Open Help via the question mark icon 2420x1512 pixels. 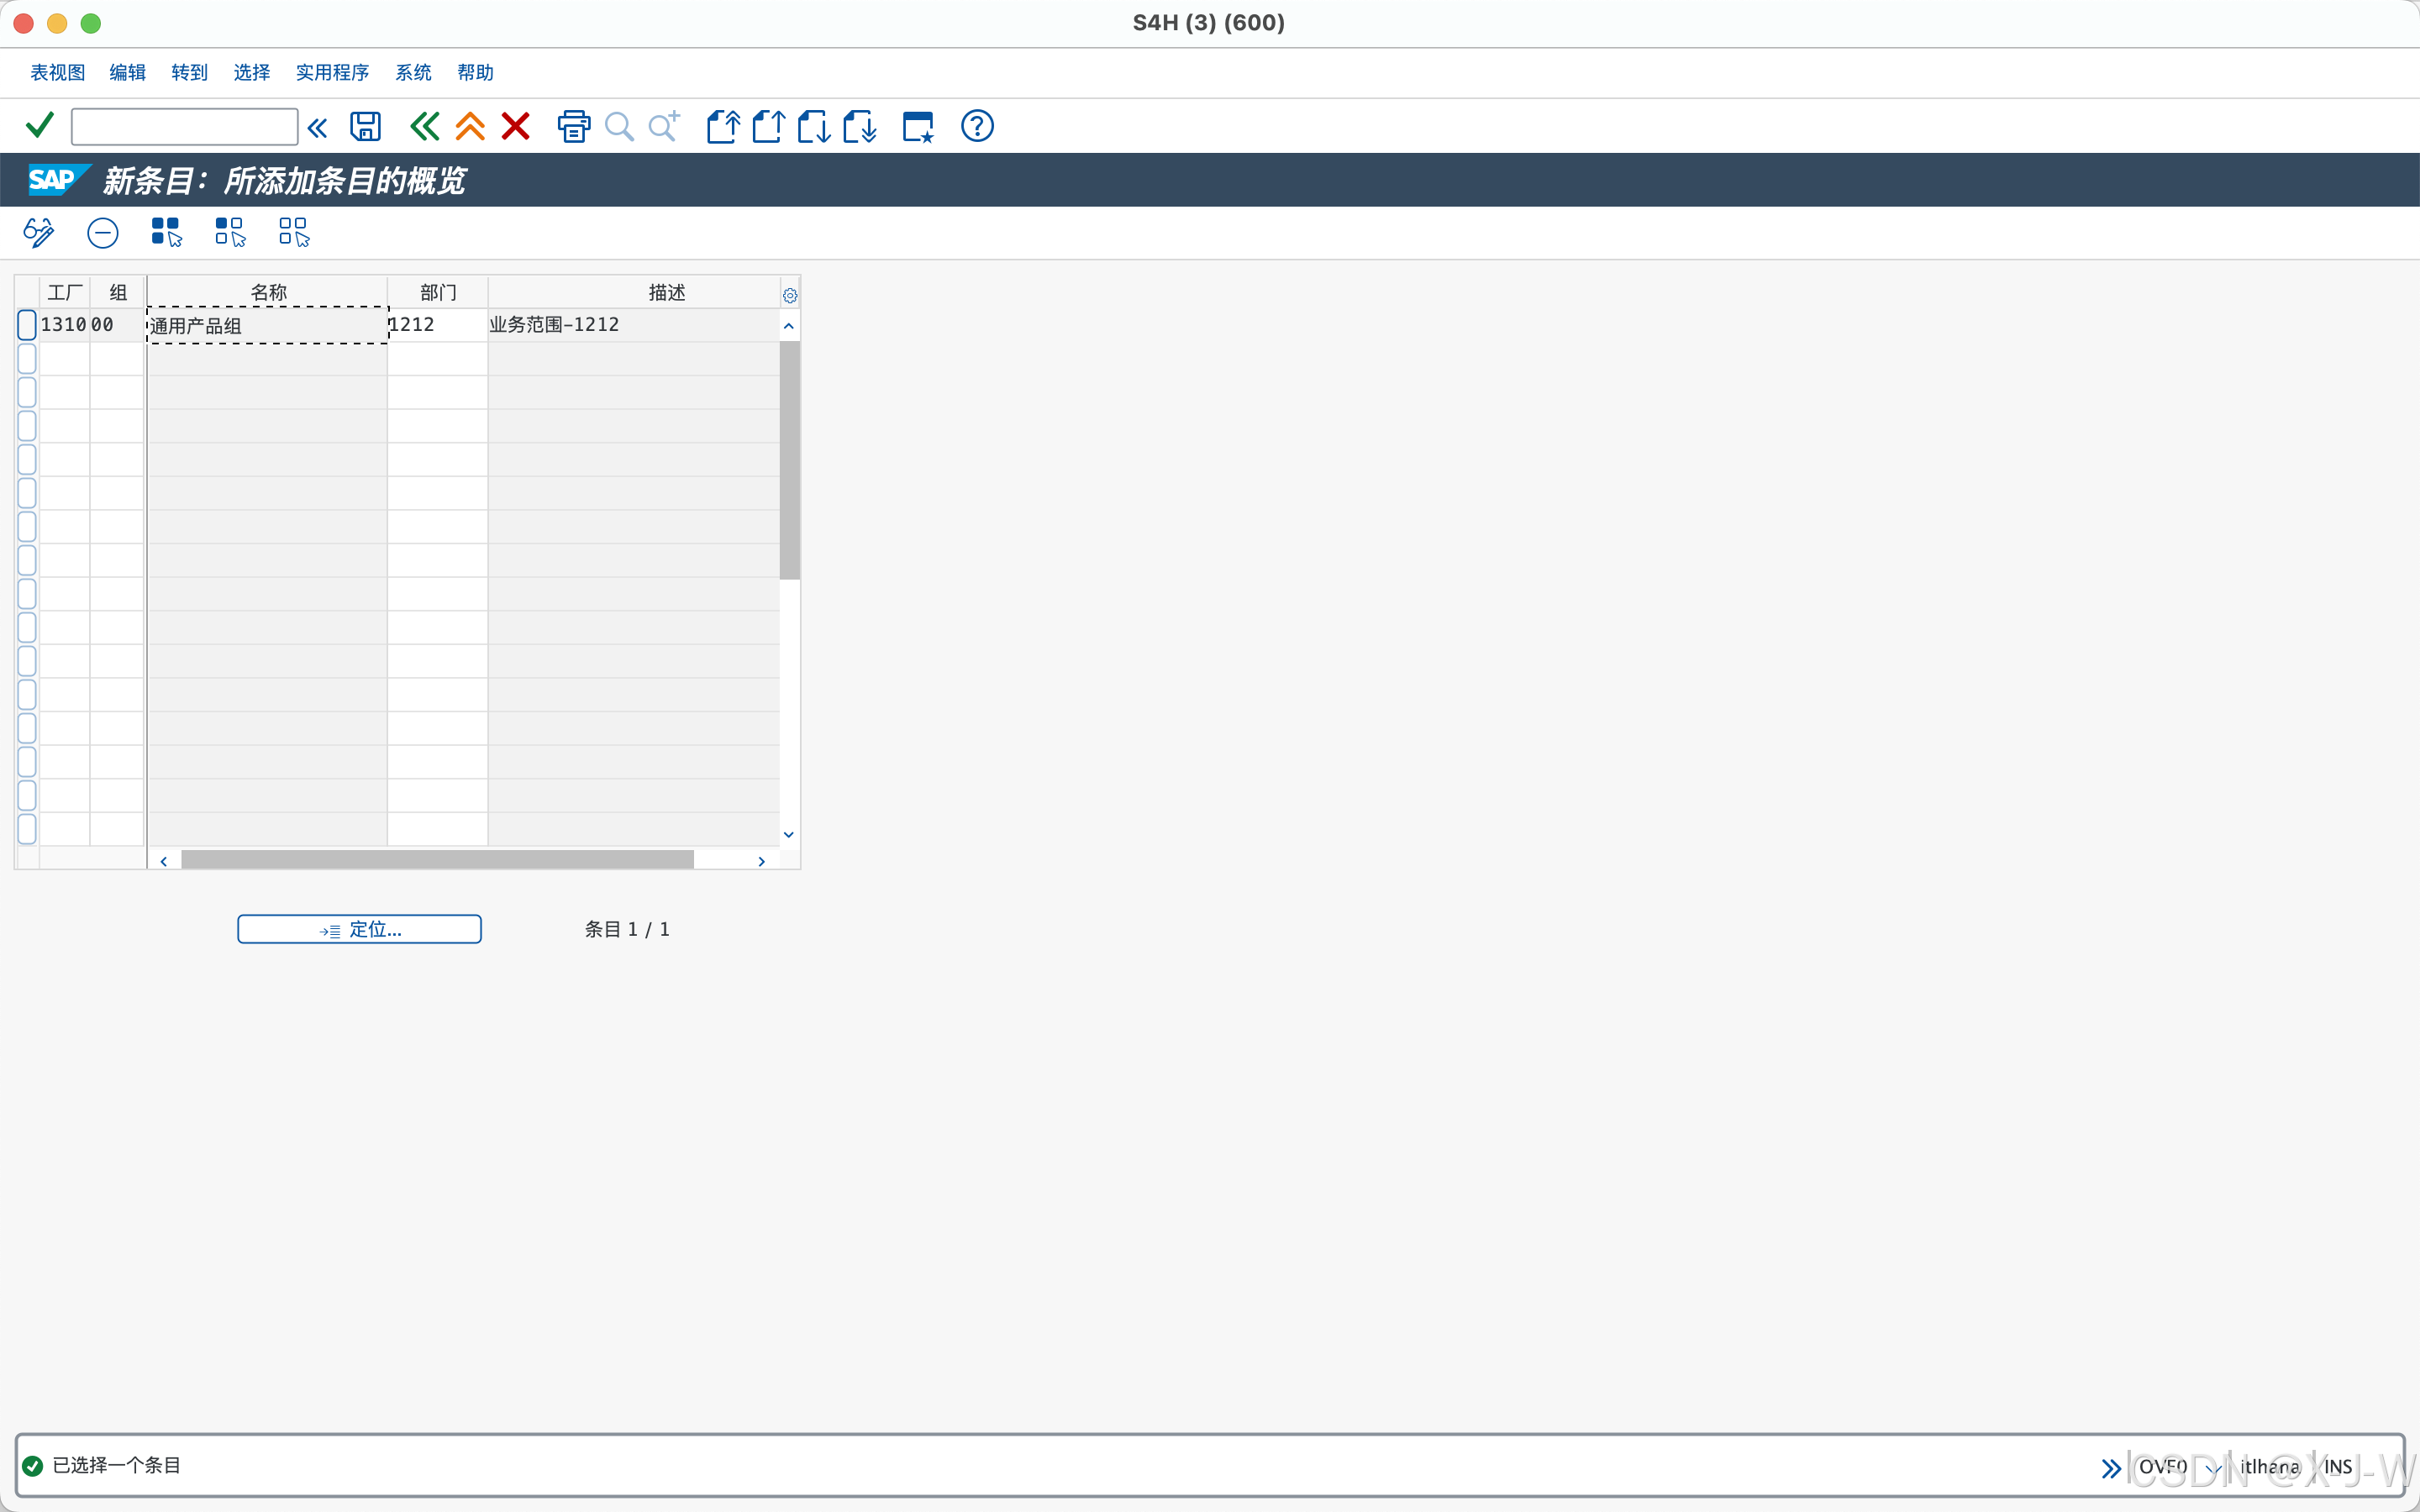[977, 127]
